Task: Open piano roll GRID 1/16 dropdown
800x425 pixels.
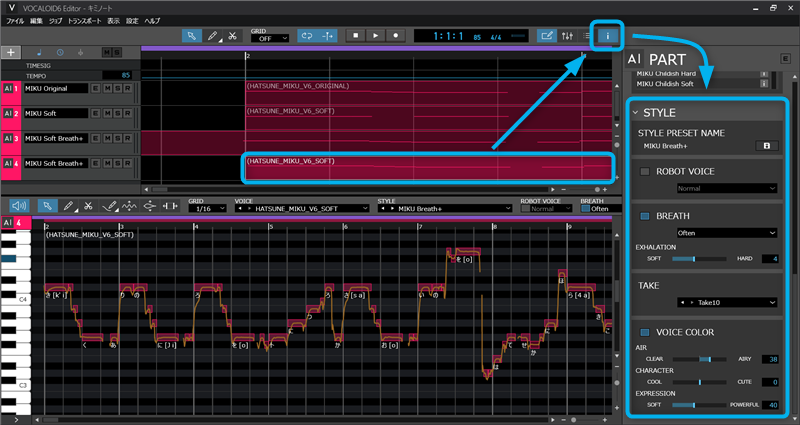Action: (x=207, y=209)
